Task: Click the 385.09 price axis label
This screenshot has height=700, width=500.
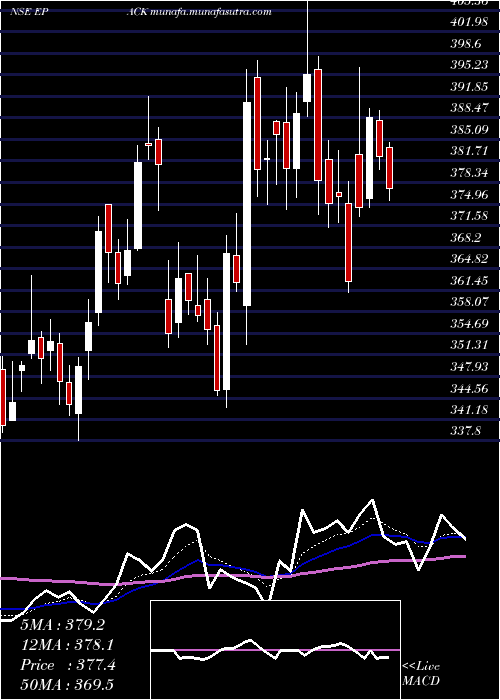Action: (x=469, y=130)
